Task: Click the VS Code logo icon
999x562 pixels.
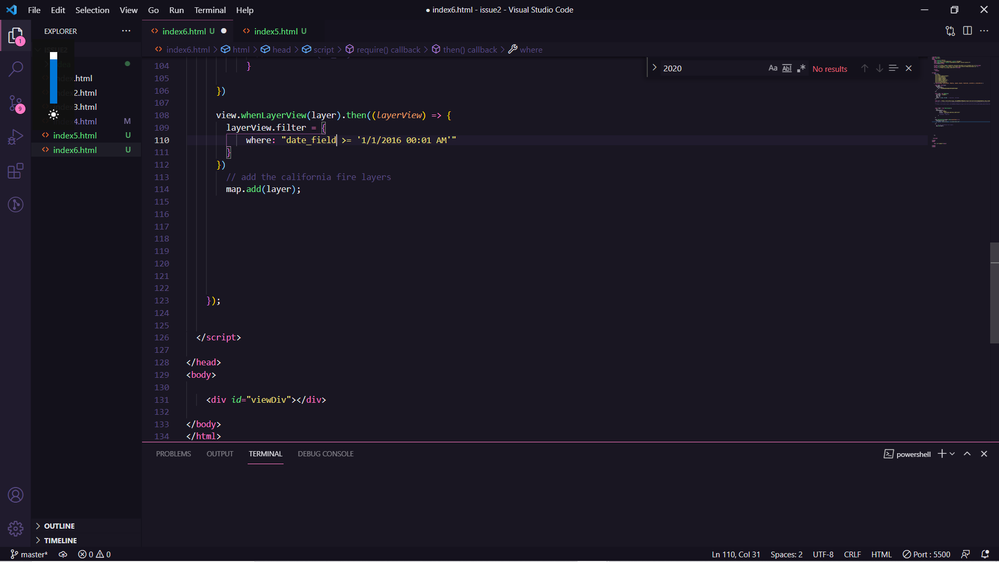Action: [11, 10]
